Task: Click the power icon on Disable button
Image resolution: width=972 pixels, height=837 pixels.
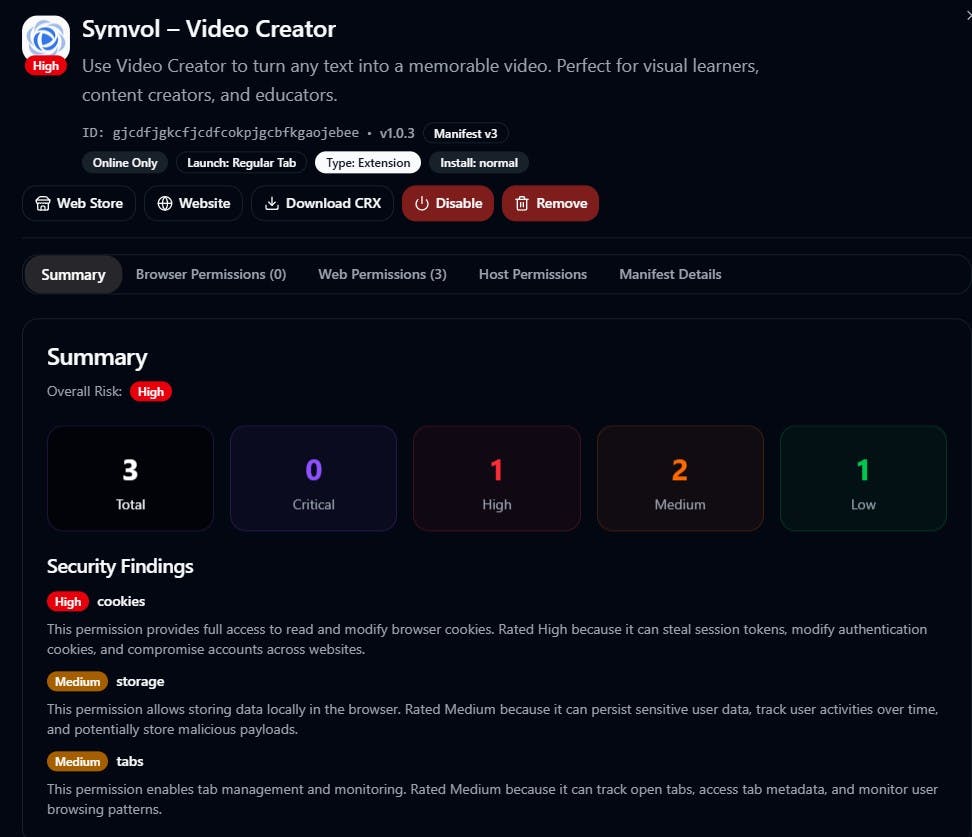Action: point(422,203)
